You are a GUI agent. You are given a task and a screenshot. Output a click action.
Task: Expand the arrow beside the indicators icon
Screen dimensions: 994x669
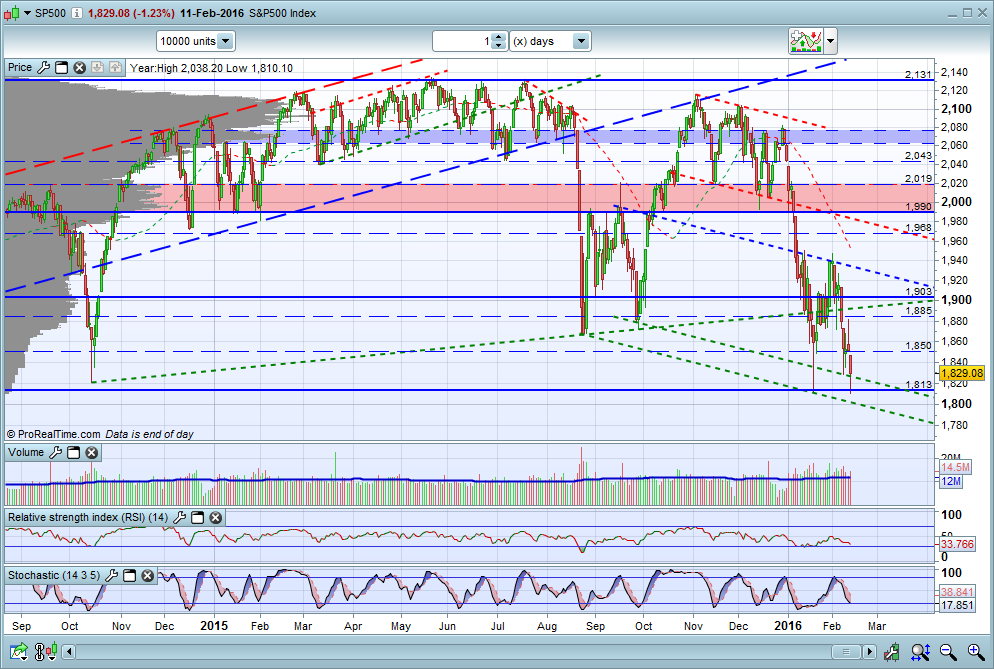(830, 41)
